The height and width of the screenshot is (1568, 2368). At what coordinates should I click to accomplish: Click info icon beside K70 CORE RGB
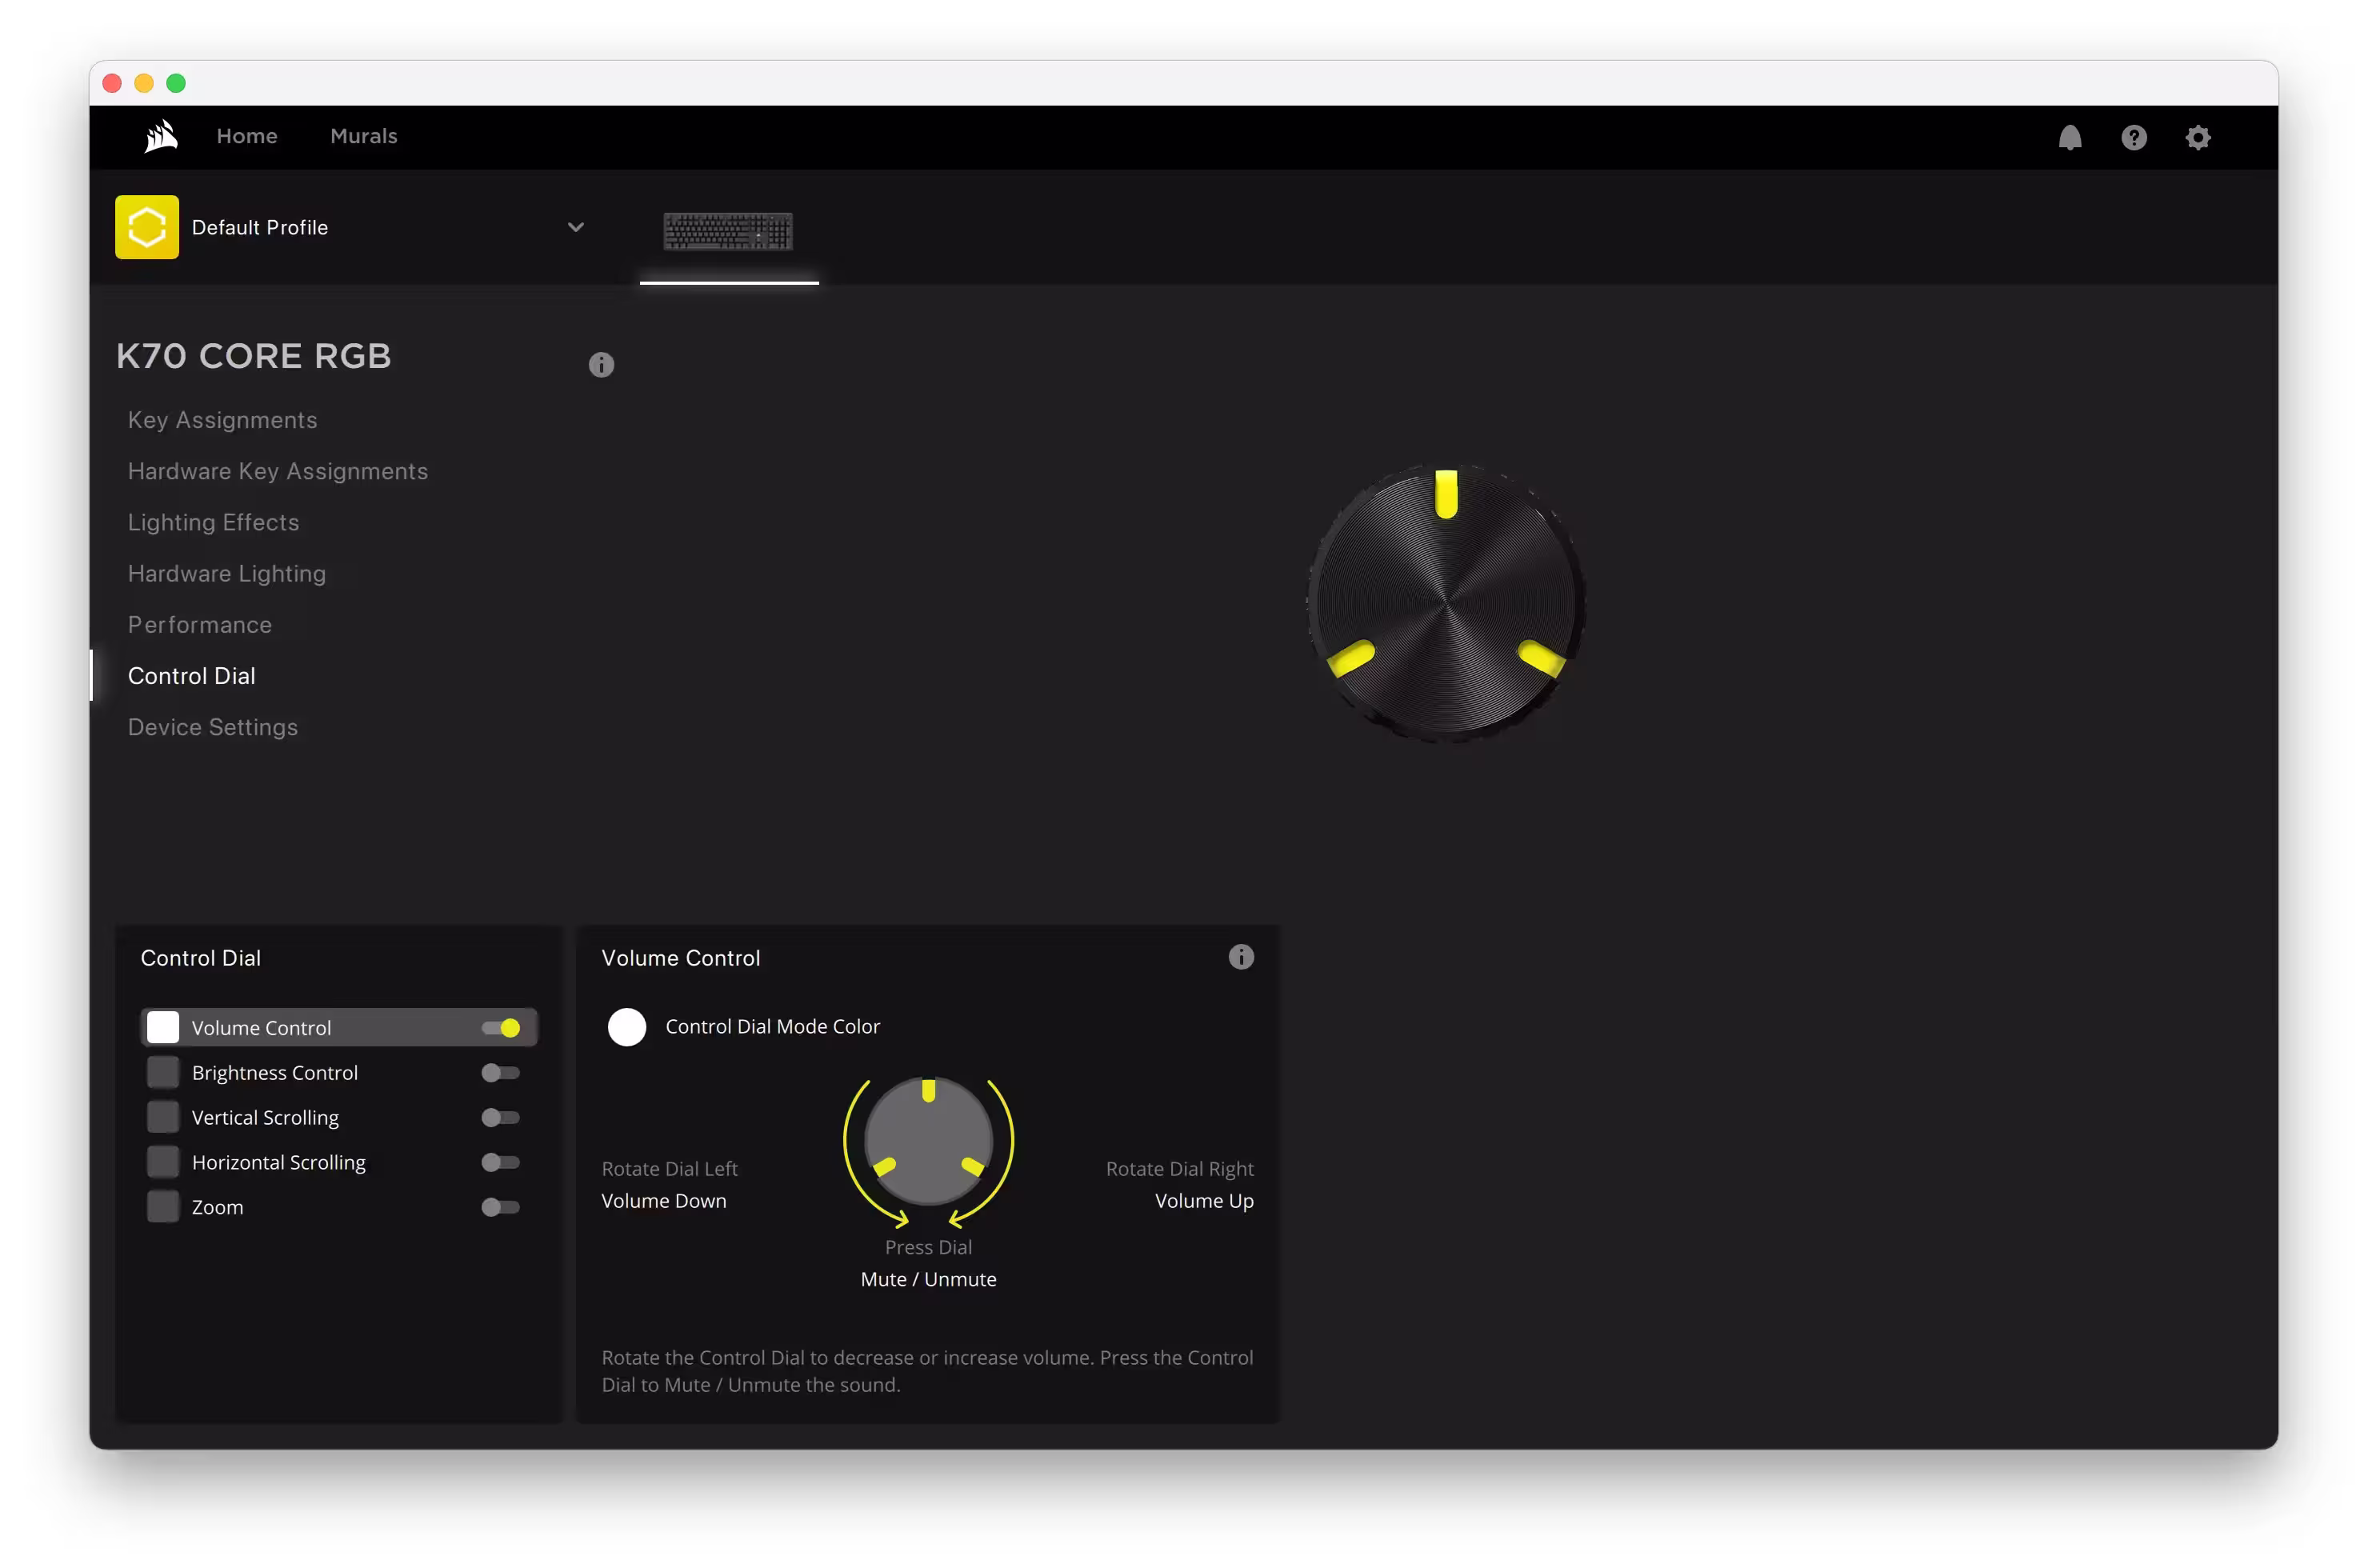pyautogui.click(x=601, y=365)
